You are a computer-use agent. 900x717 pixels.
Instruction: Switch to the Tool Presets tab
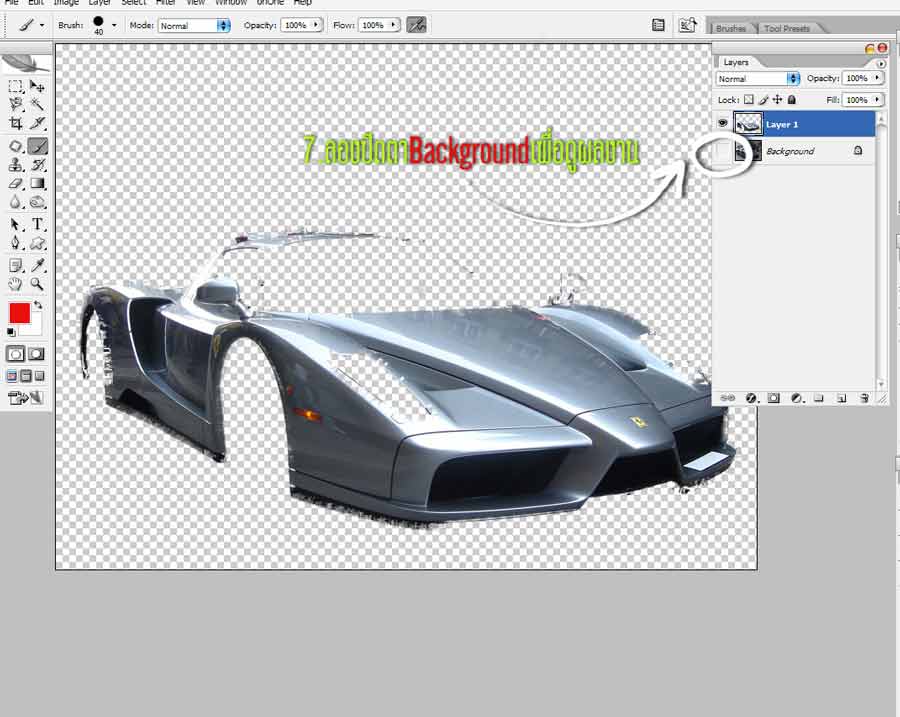(x=786, y=28)
